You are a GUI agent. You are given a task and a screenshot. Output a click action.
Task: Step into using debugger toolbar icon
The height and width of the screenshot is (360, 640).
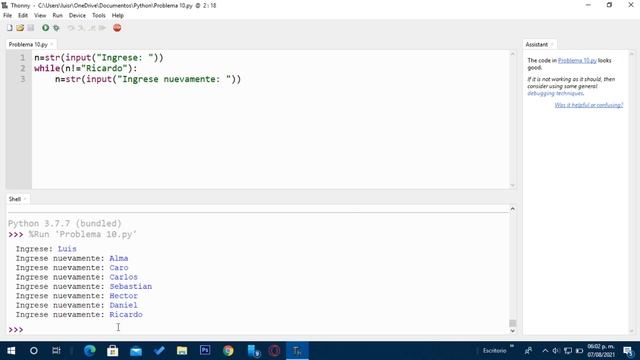81,28
